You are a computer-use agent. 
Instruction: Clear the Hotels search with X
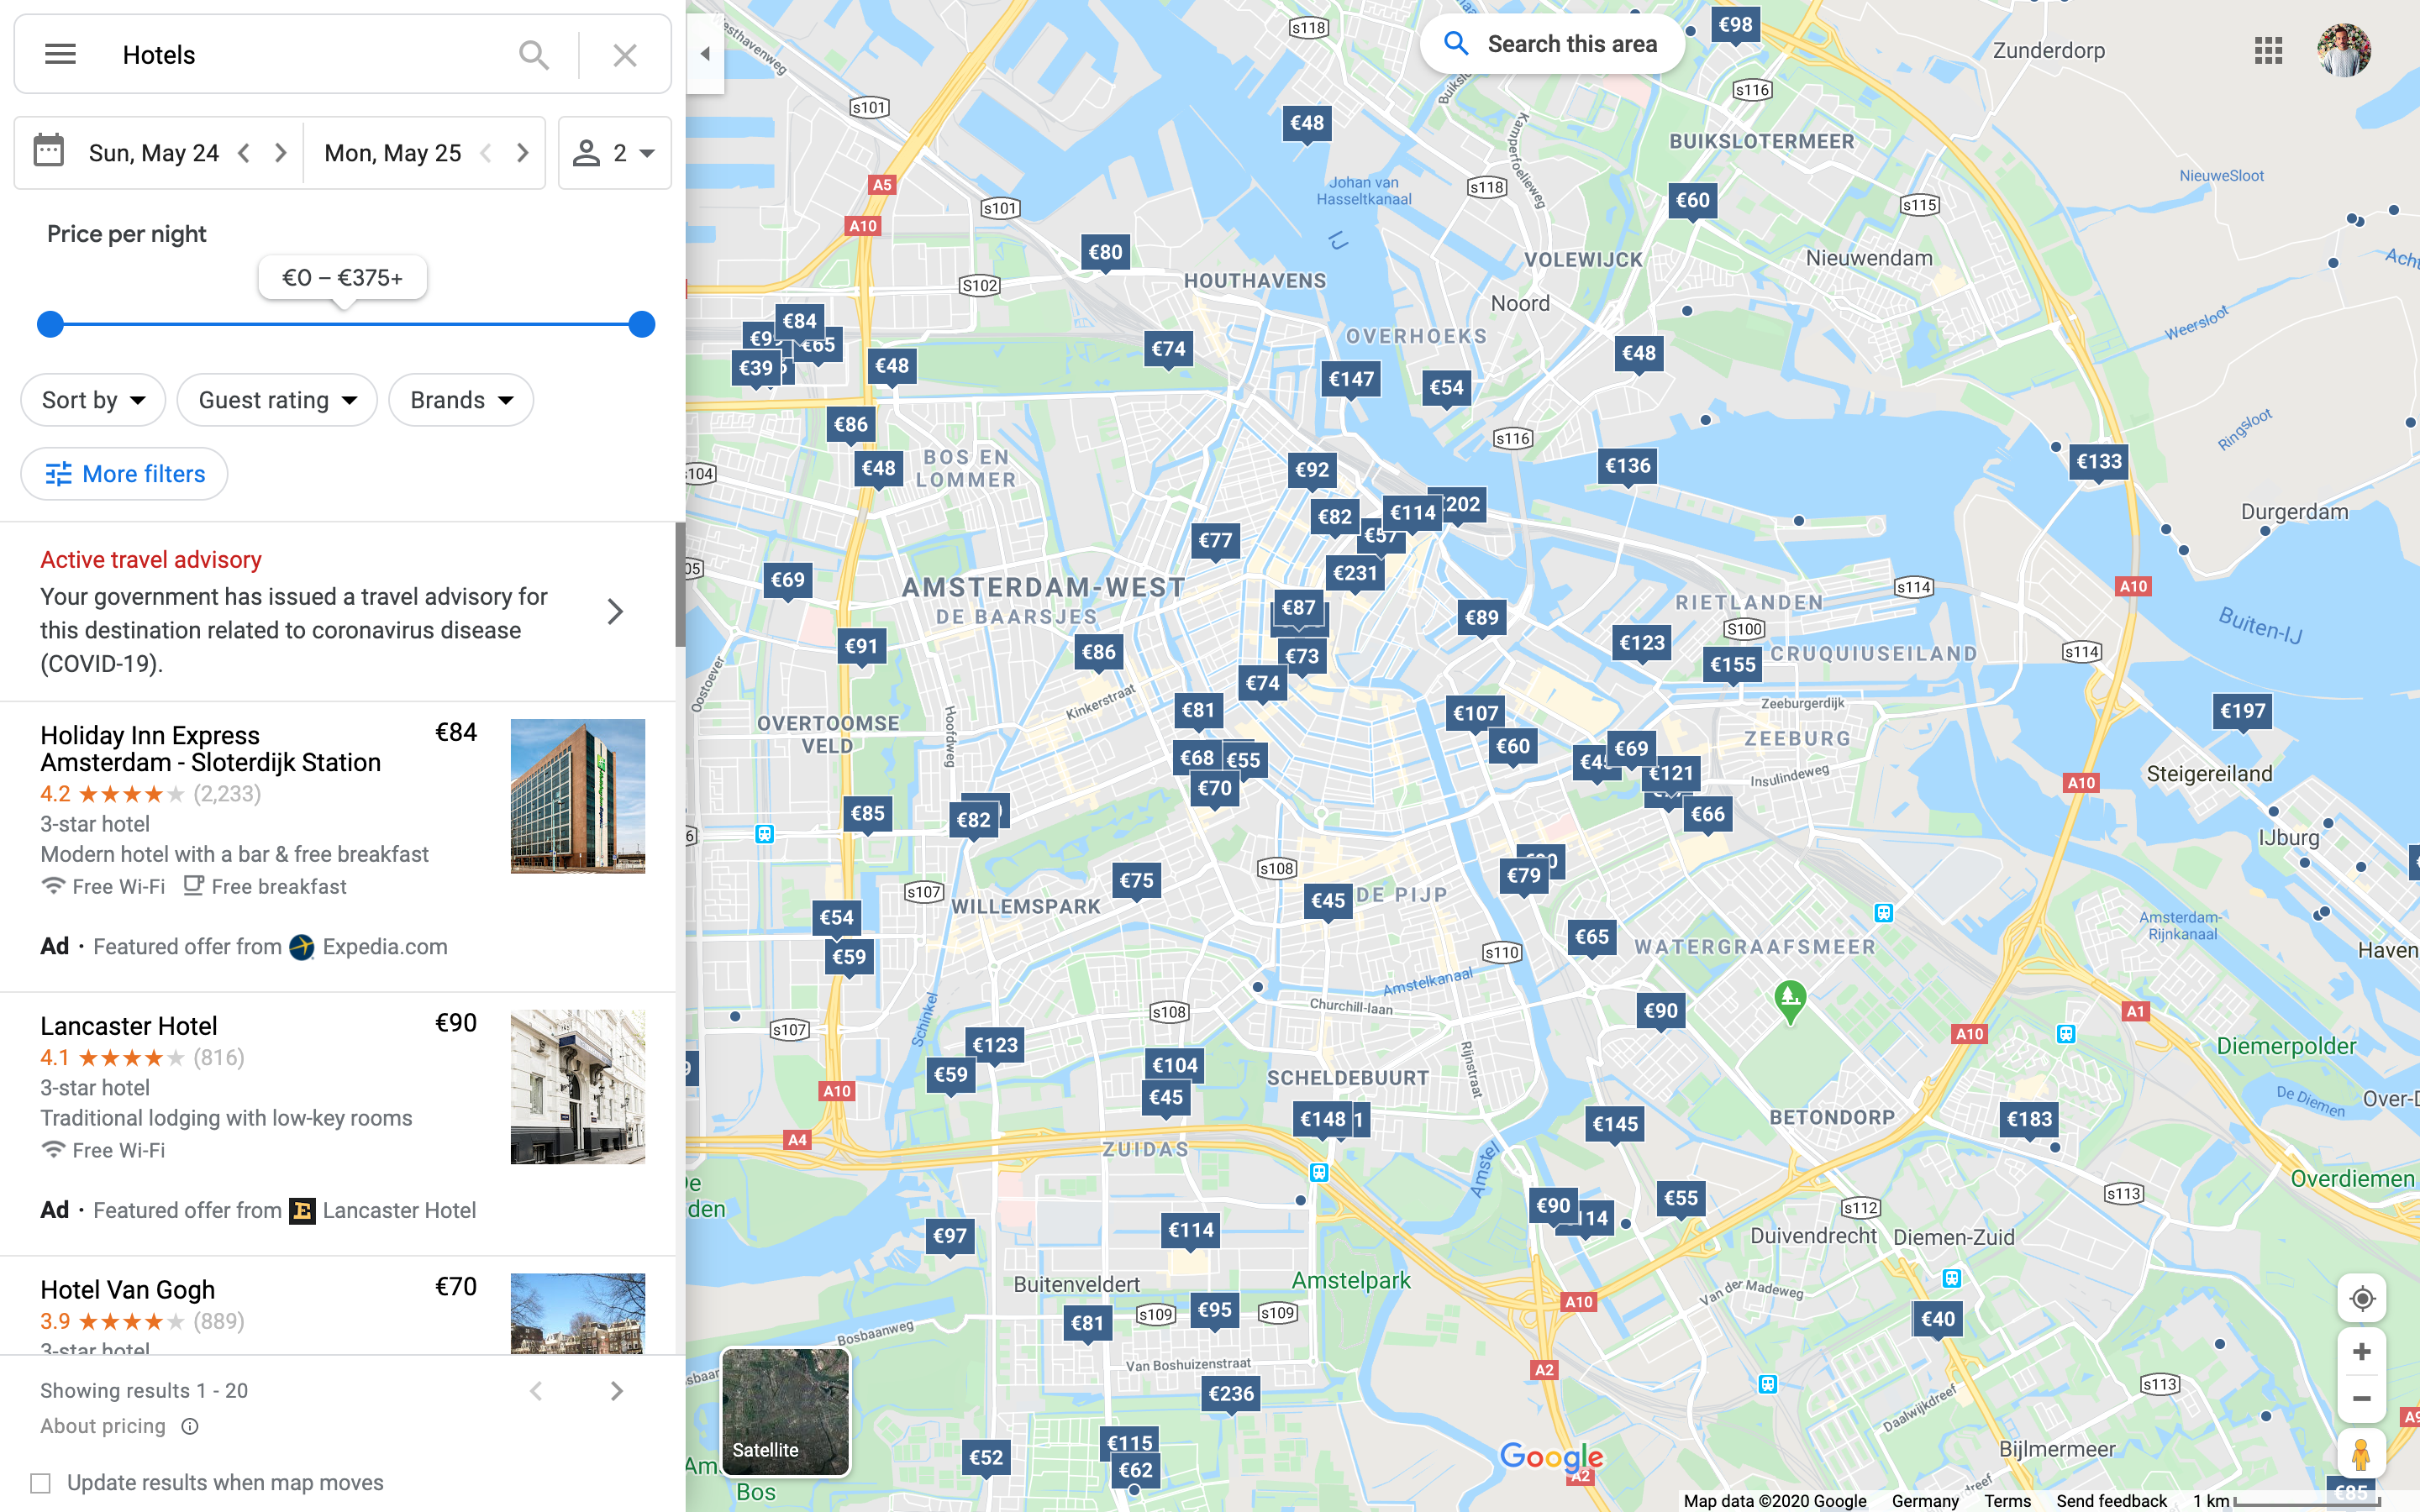625,55
